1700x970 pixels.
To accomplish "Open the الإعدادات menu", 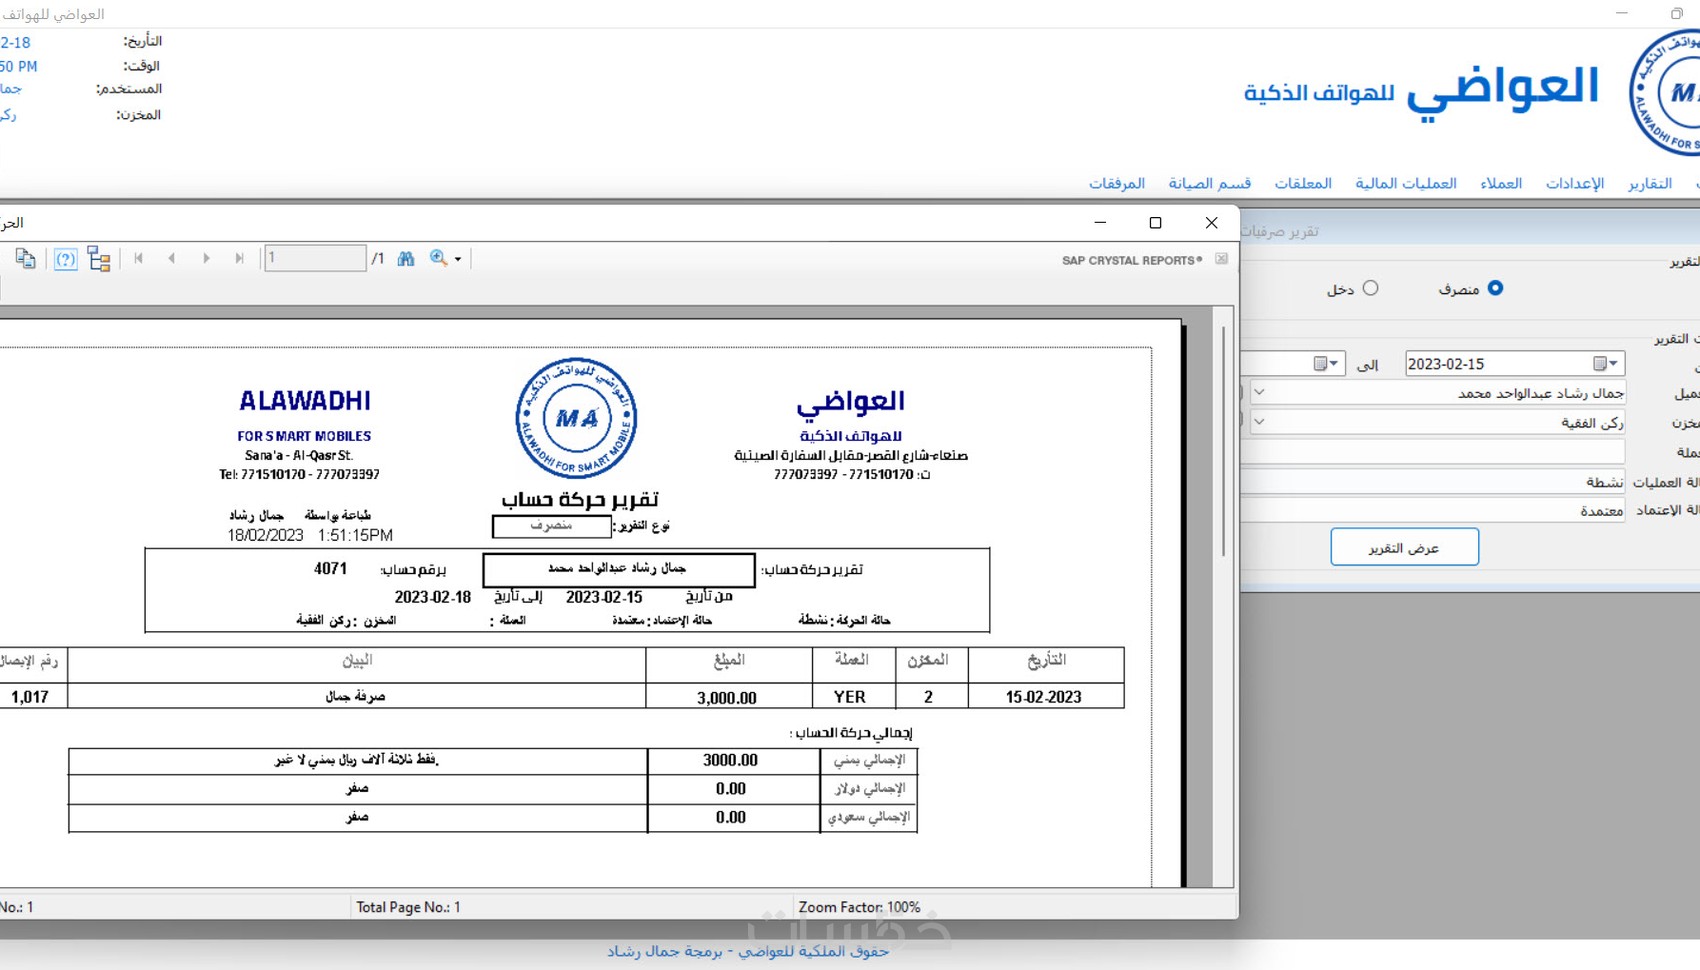I will [x=1575, y=183].
